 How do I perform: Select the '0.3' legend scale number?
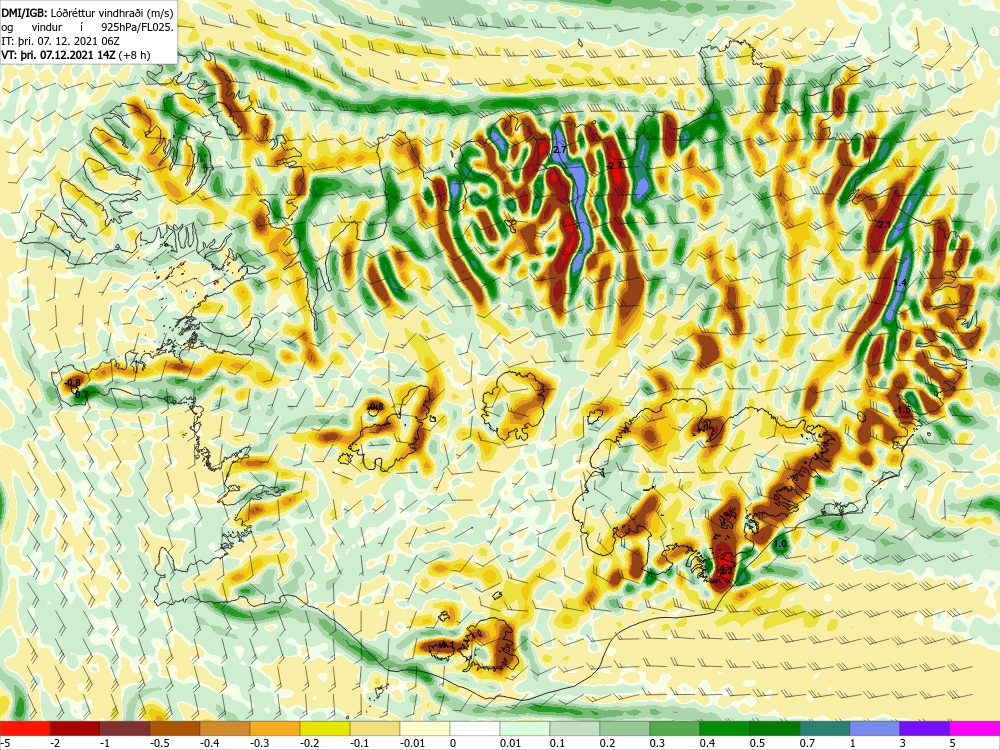tap(658, 743)
